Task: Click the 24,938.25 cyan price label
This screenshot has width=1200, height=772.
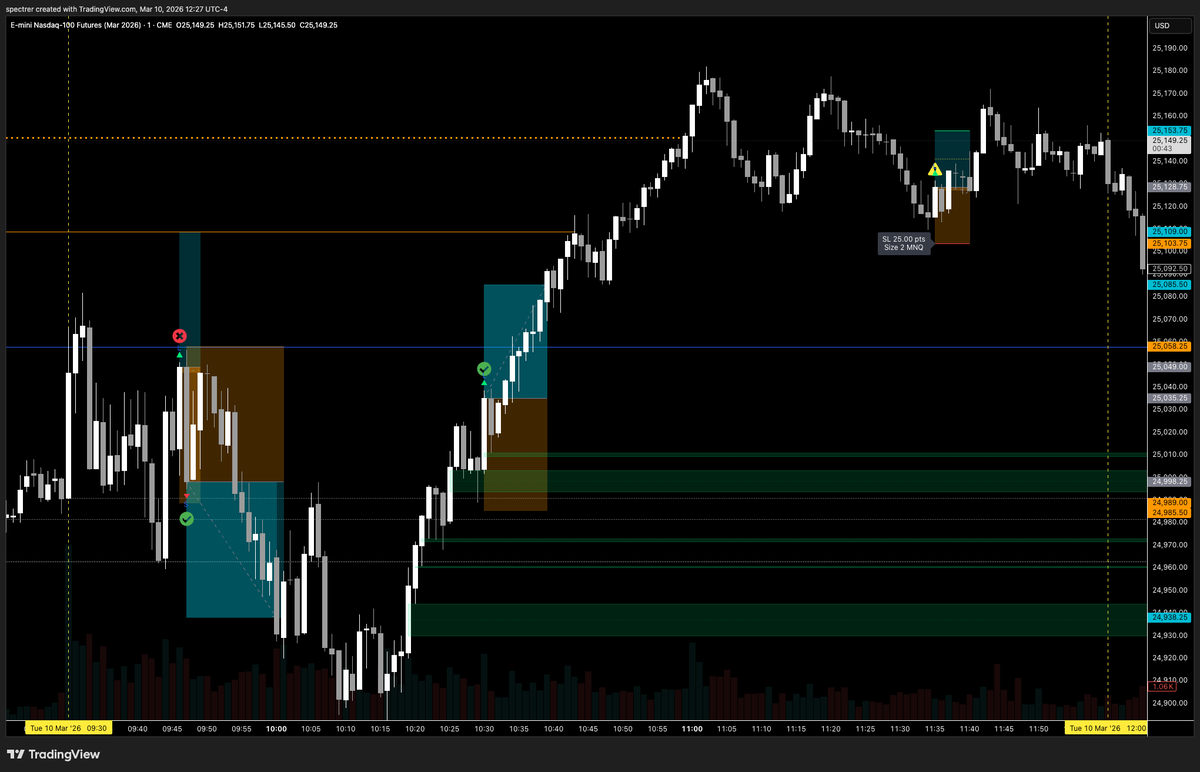Action: [1169, 617]
